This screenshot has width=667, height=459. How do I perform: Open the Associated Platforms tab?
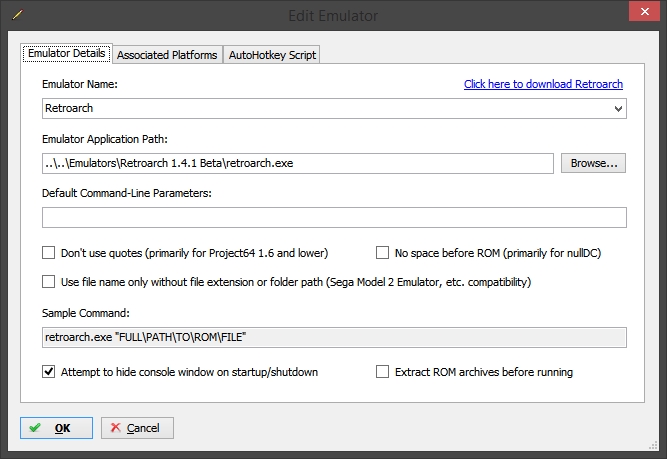[167, 55]
